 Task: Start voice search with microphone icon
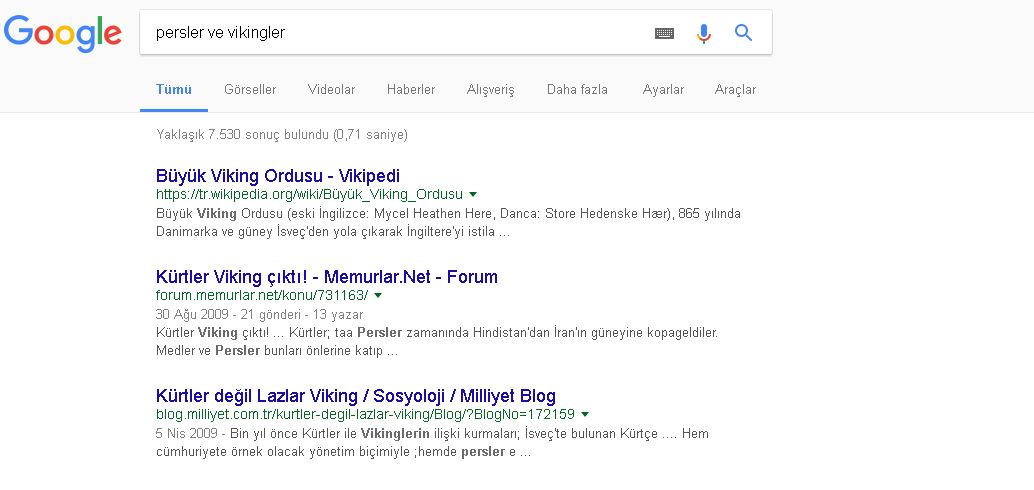pyautogui.click(x=704, y=33)
